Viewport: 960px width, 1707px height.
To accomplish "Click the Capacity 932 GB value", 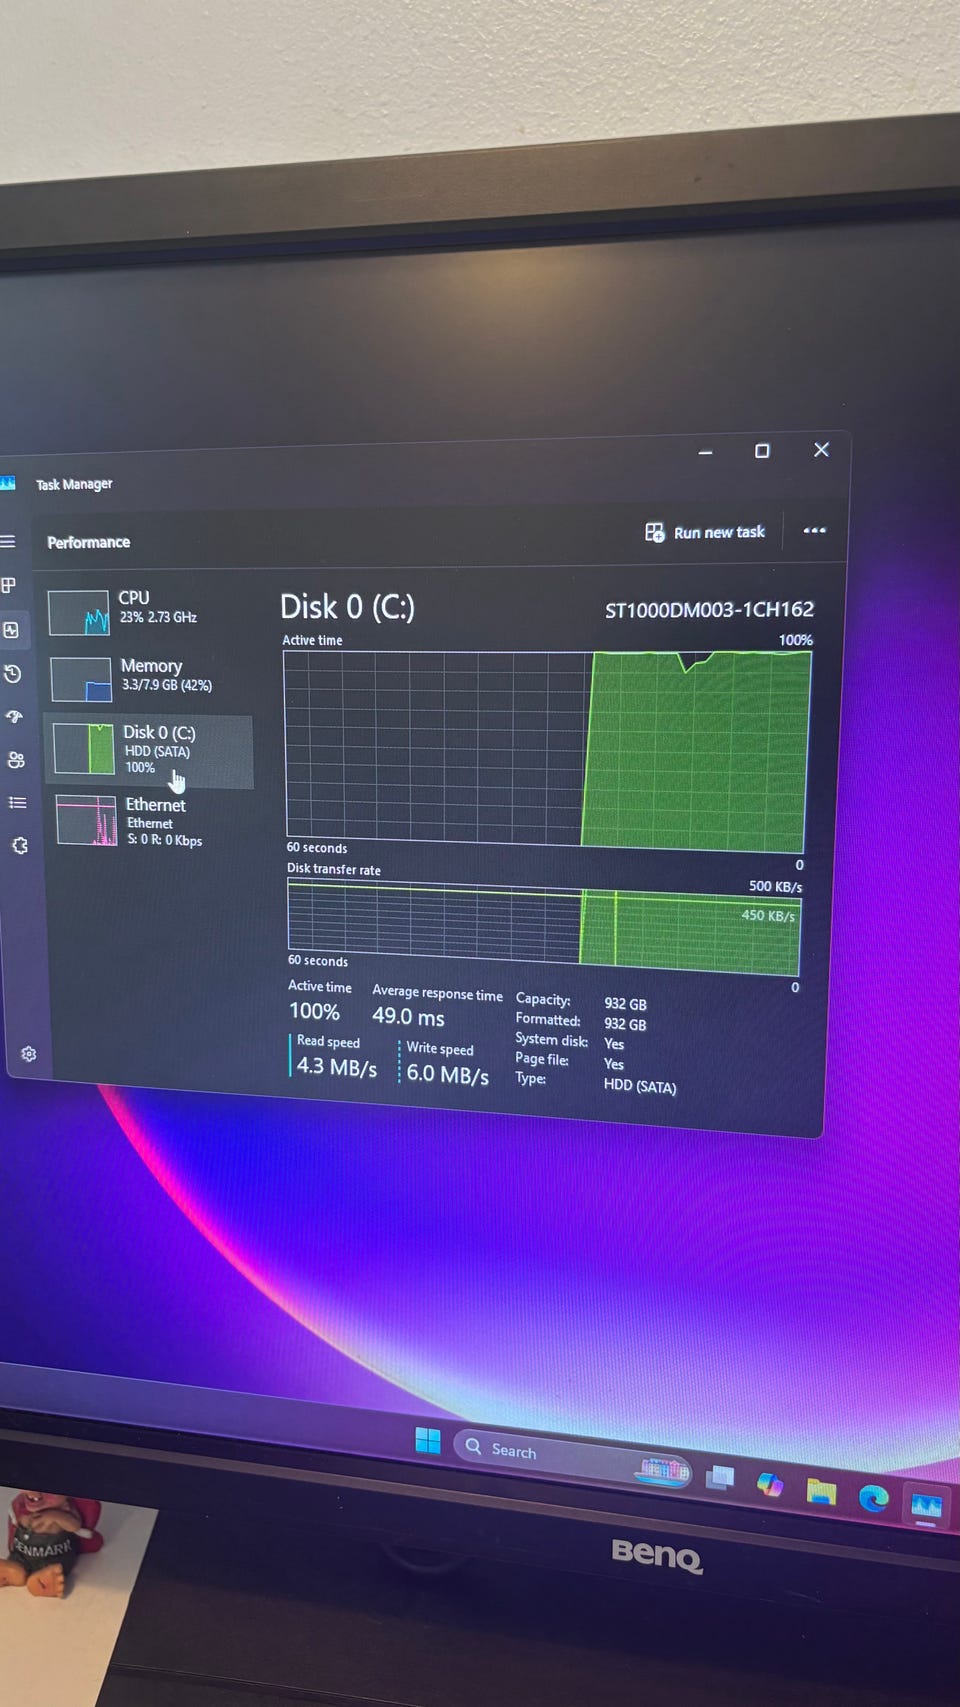I will tap(625, 1004).
